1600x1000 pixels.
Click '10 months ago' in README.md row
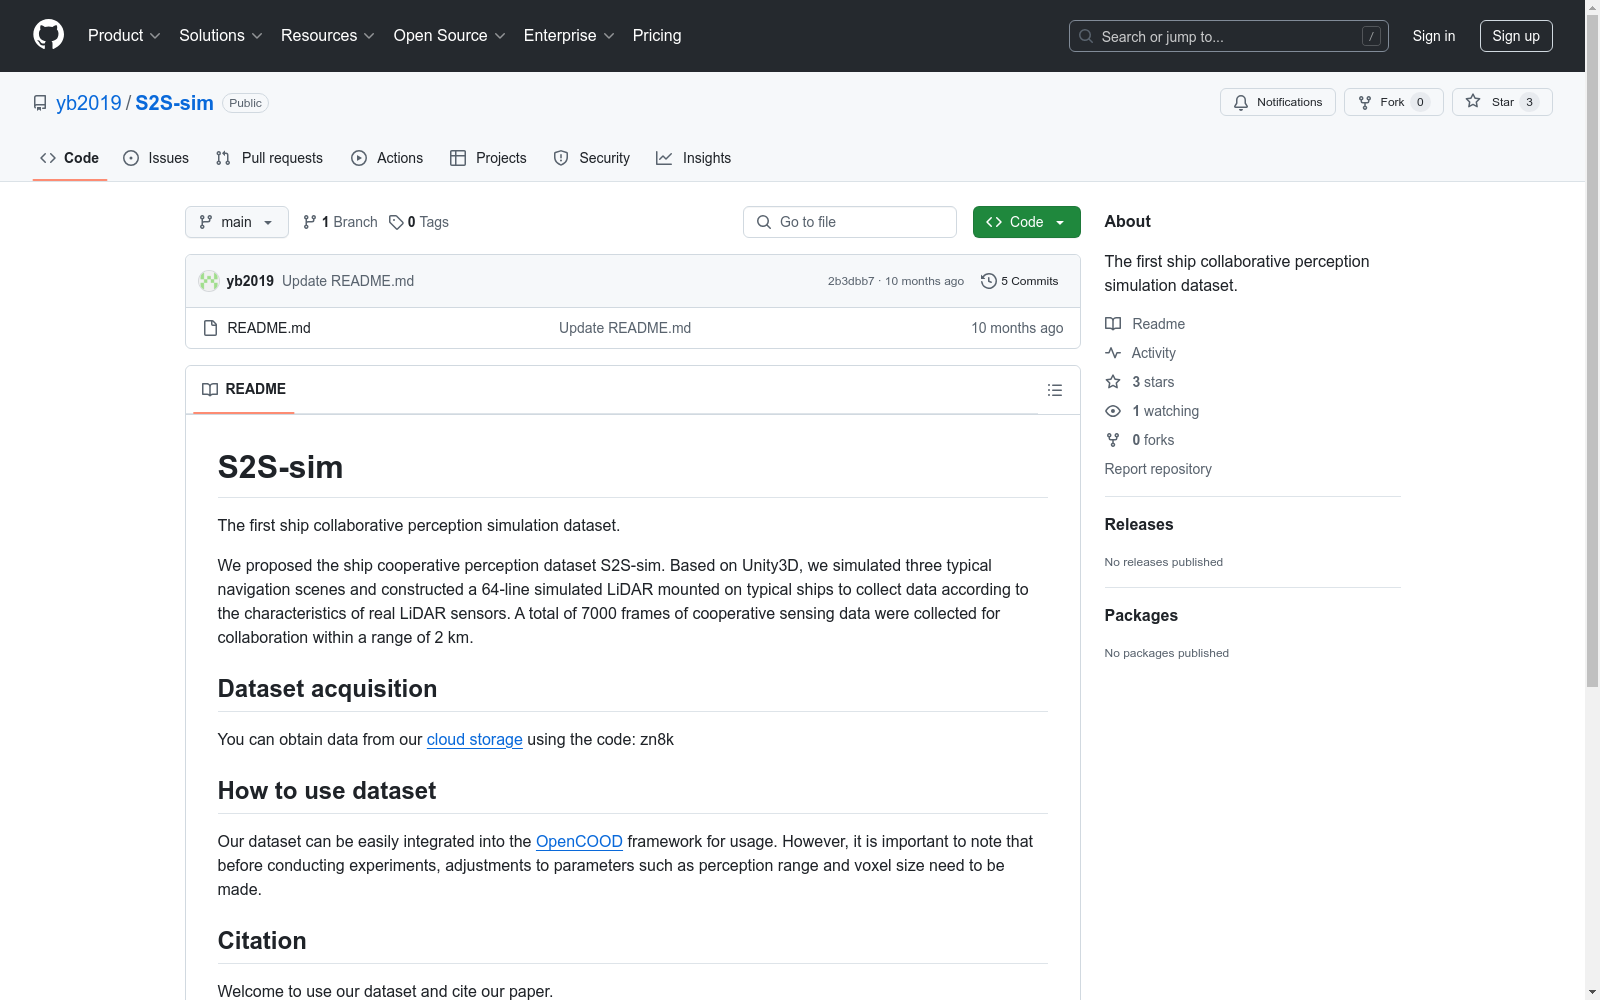coord(1017,328)
